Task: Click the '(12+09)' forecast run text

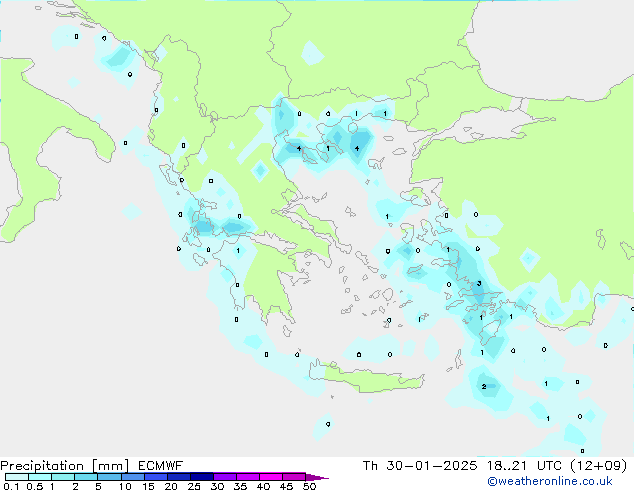Action: tap(598, 466)
